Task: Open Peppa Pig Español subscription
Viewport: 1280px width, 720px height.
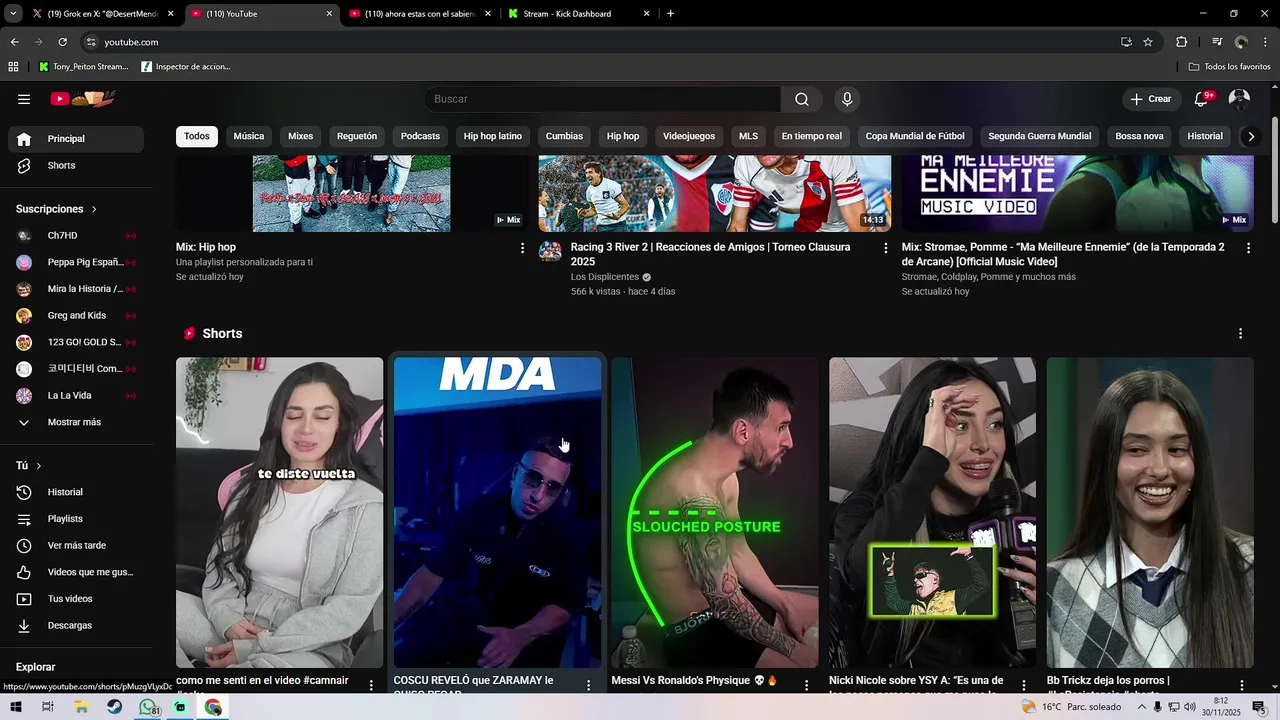Action: click(76, 262)
